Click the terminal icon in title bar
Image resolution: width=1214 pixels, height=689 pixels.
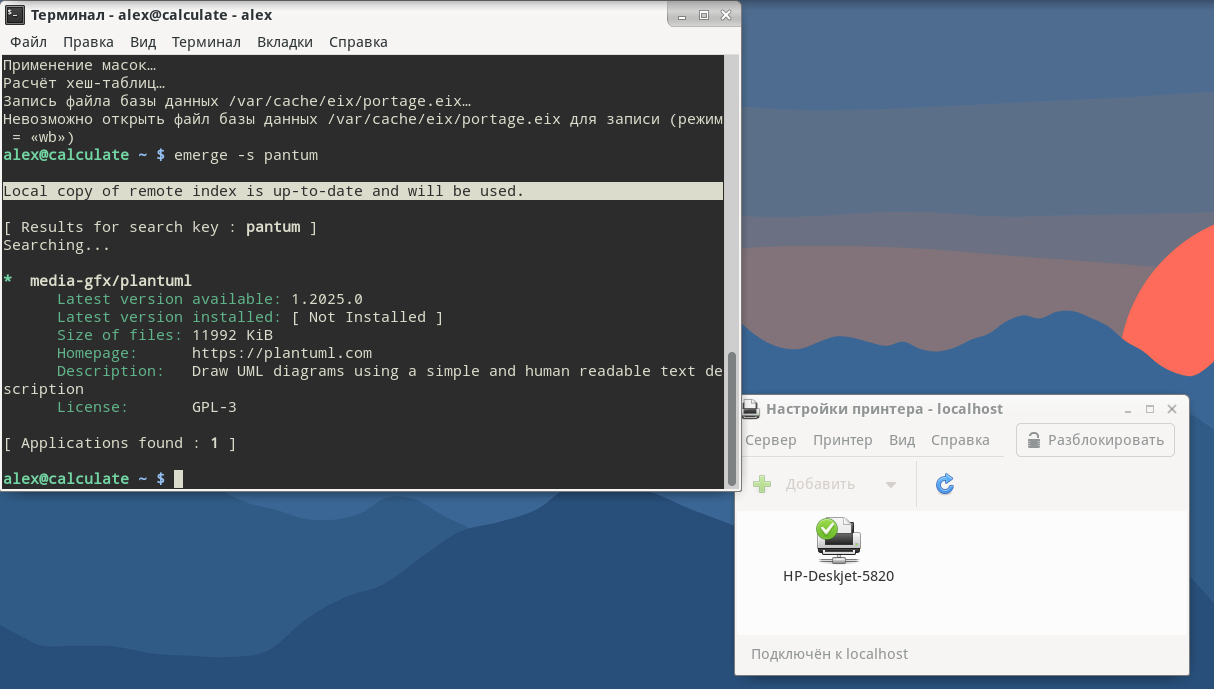point(15,14)
